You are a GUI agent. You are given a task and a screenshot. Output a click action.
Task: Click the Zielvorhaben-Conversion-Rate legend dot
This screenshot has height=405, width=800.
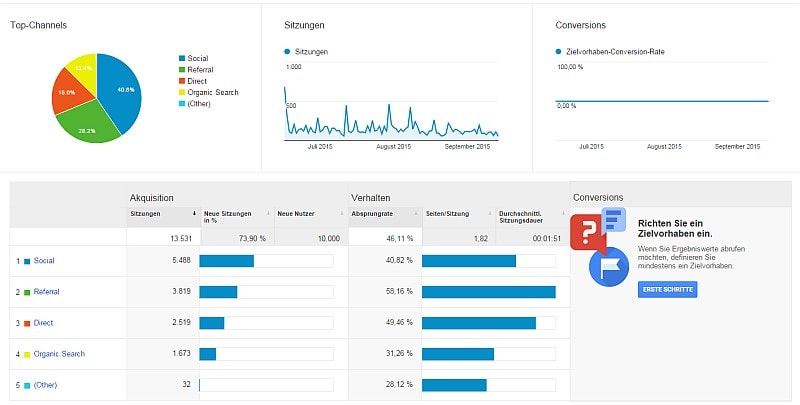coord(558,50)
